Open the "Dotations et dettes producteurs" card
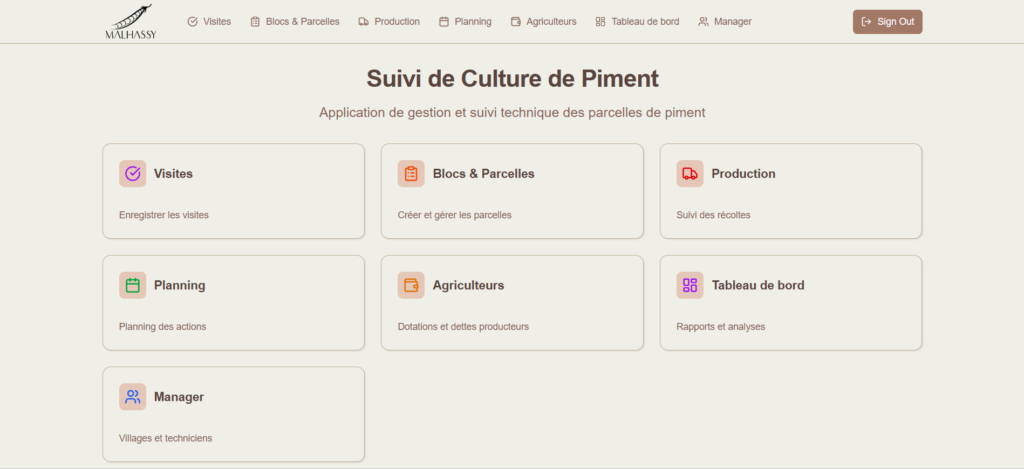 (x=512, y=302)
